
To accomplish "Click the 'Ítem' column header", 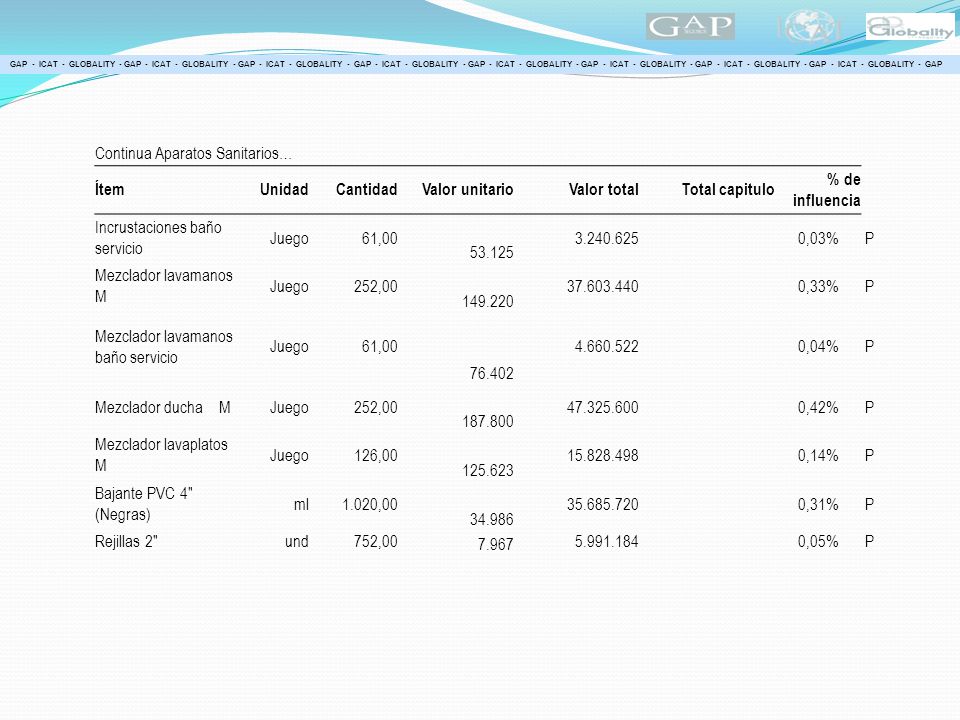I will pos(110,190).
